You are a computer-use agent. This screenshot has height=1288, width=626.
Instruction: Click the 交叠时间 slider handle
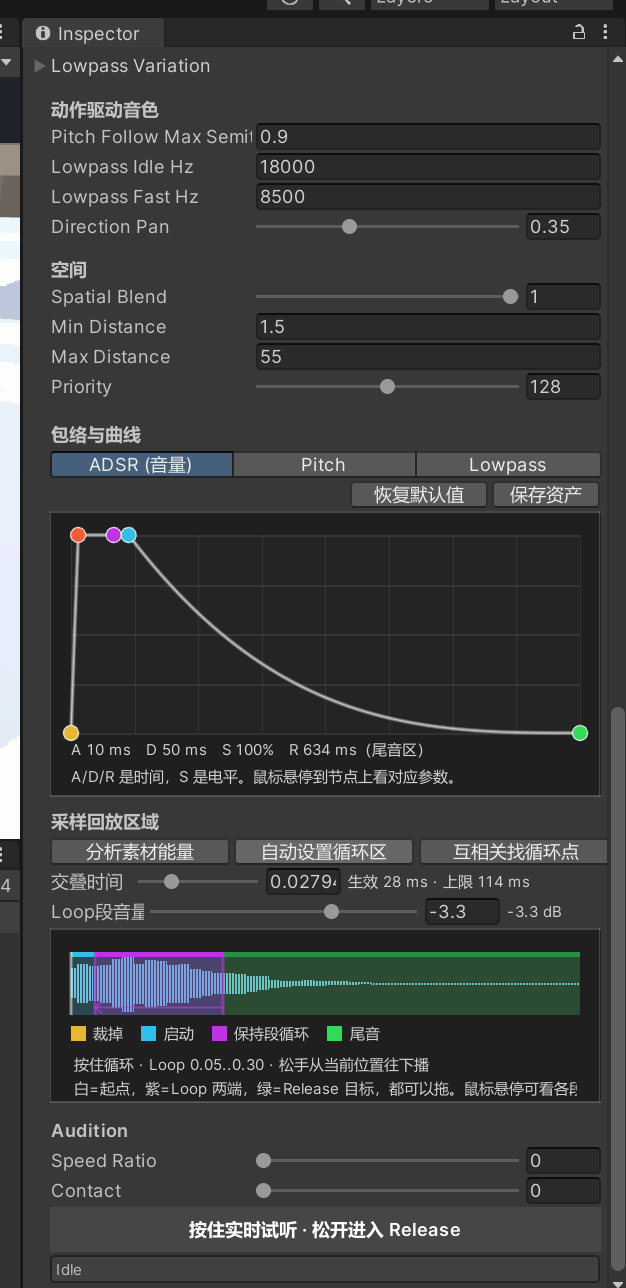171,882
